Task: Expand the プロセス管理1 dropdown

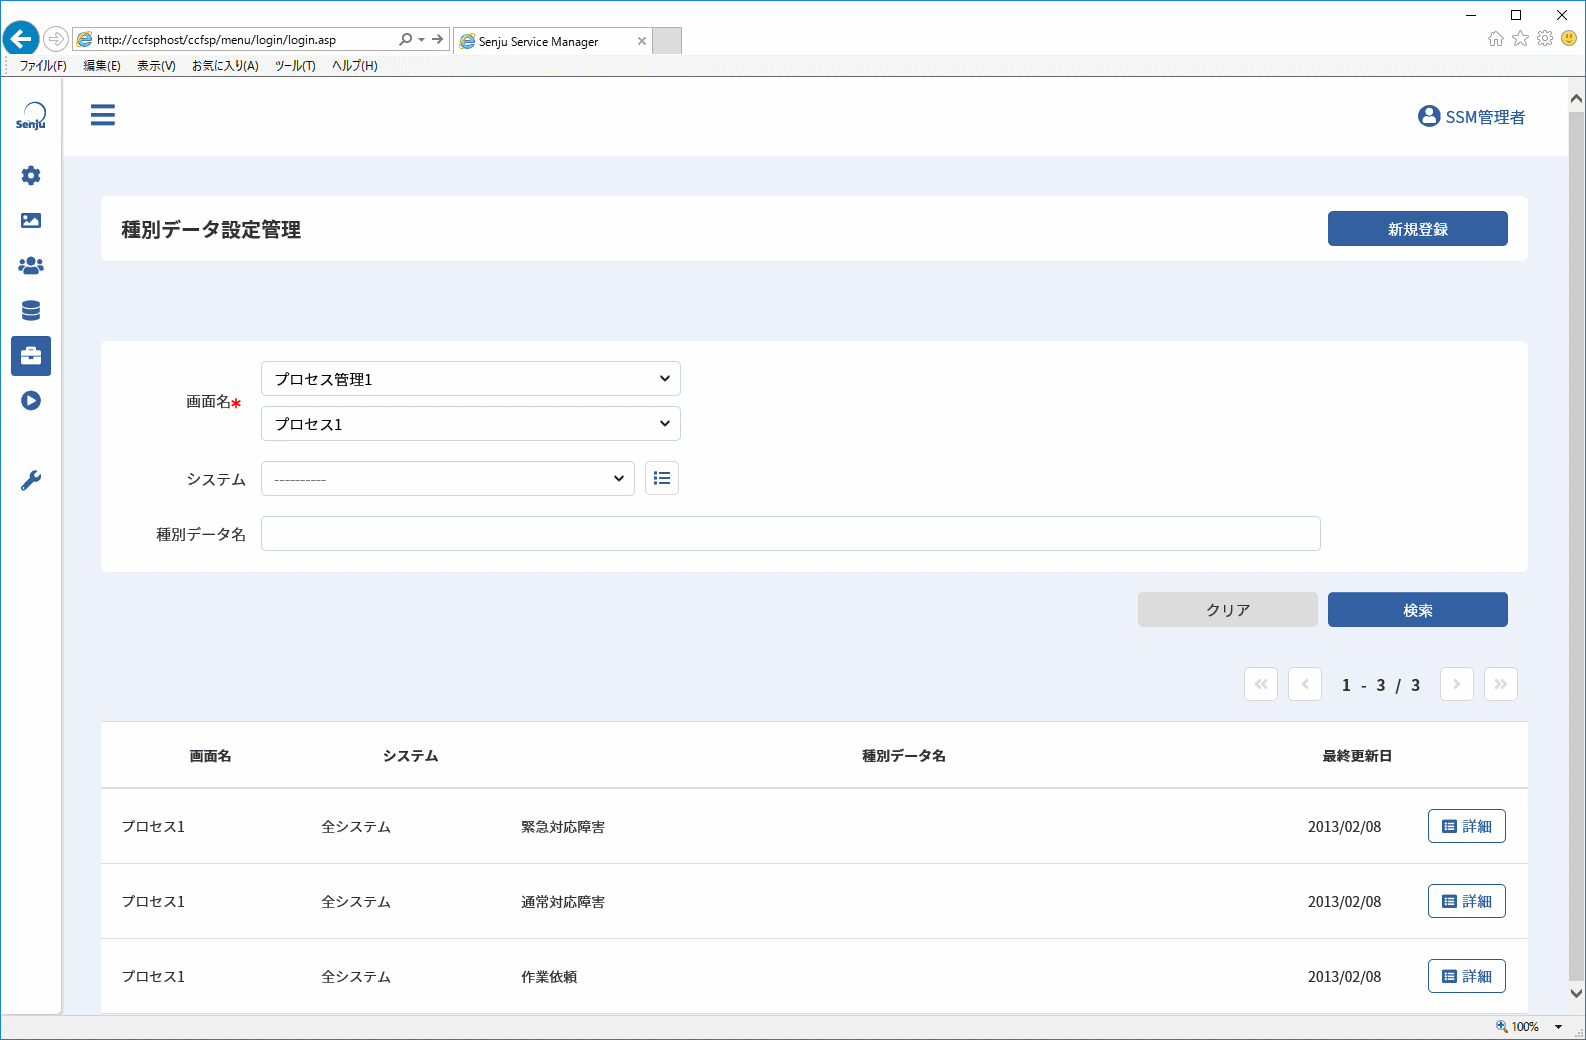Action: point(471,379)
